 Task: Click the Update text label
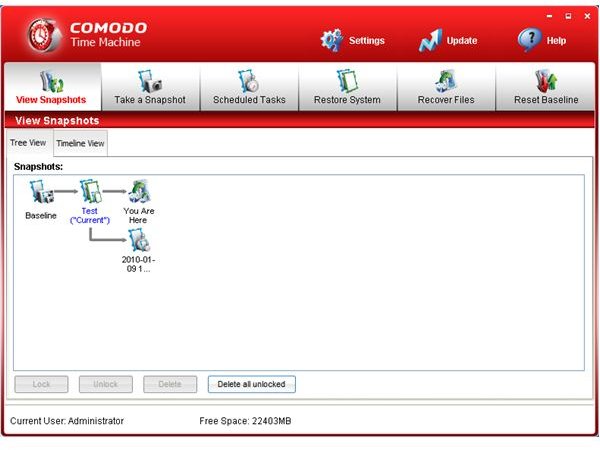pyautogui.click(x=462, y=41)
